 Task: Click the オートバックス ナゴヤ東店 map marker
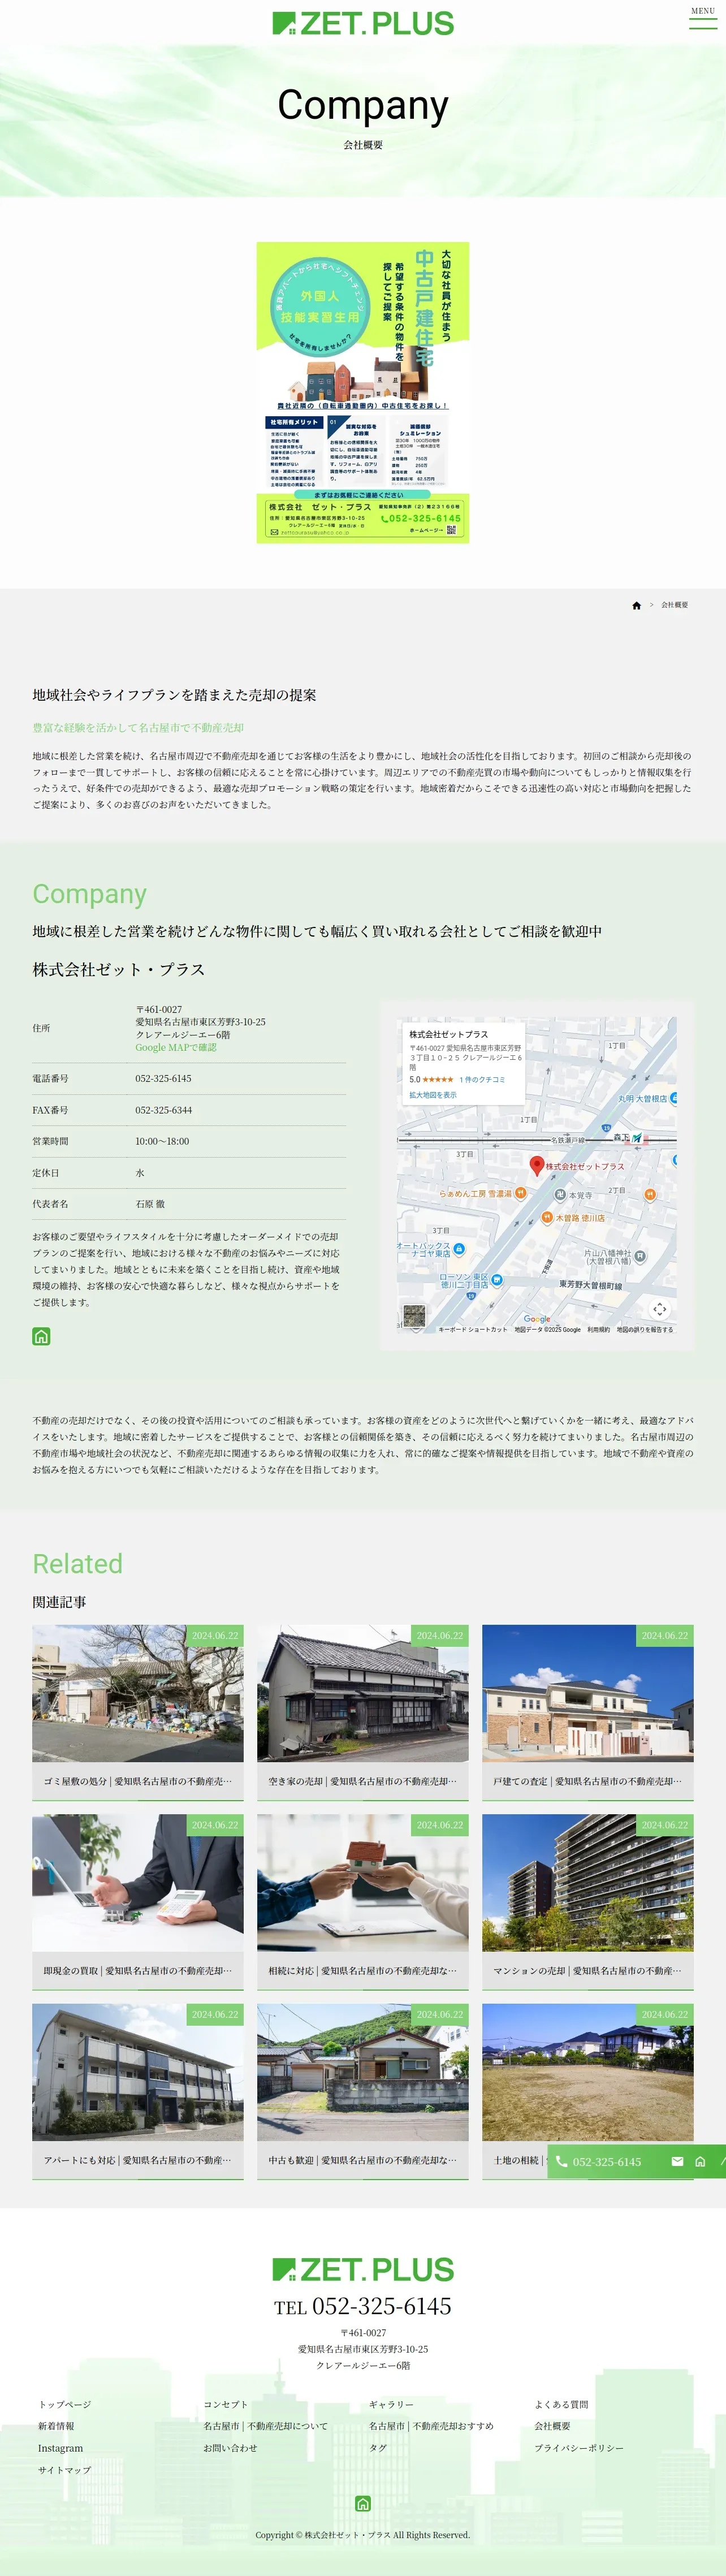[459, 1249]
